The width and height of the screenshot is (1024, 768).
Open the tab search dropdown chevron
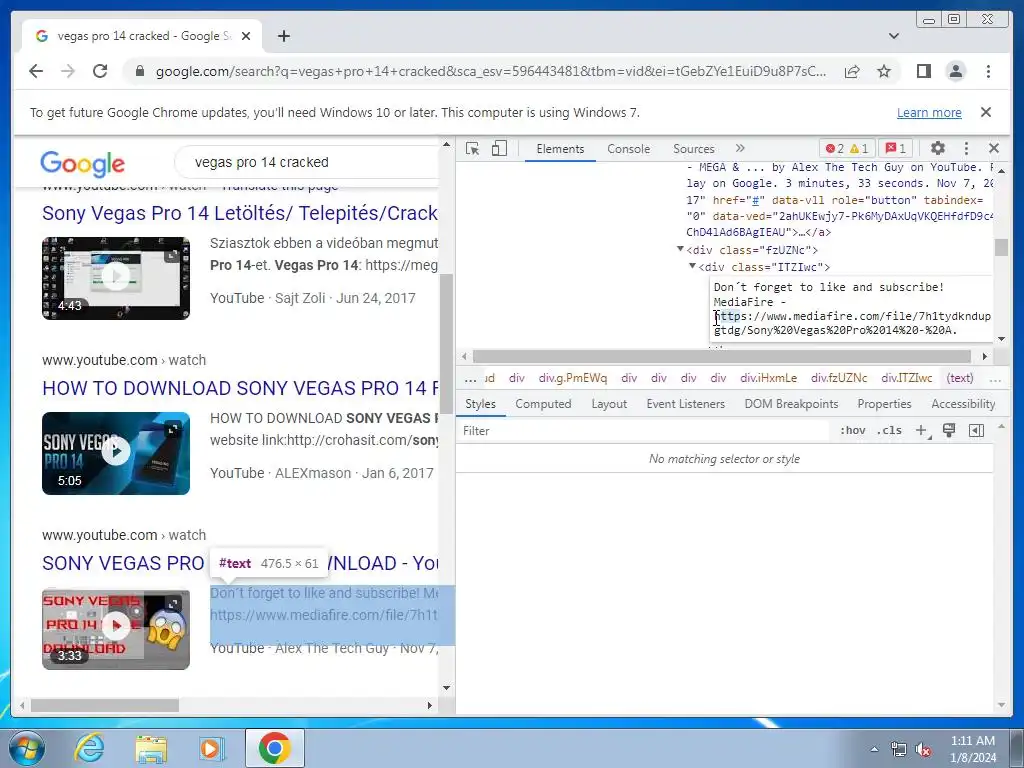(894, 36)
